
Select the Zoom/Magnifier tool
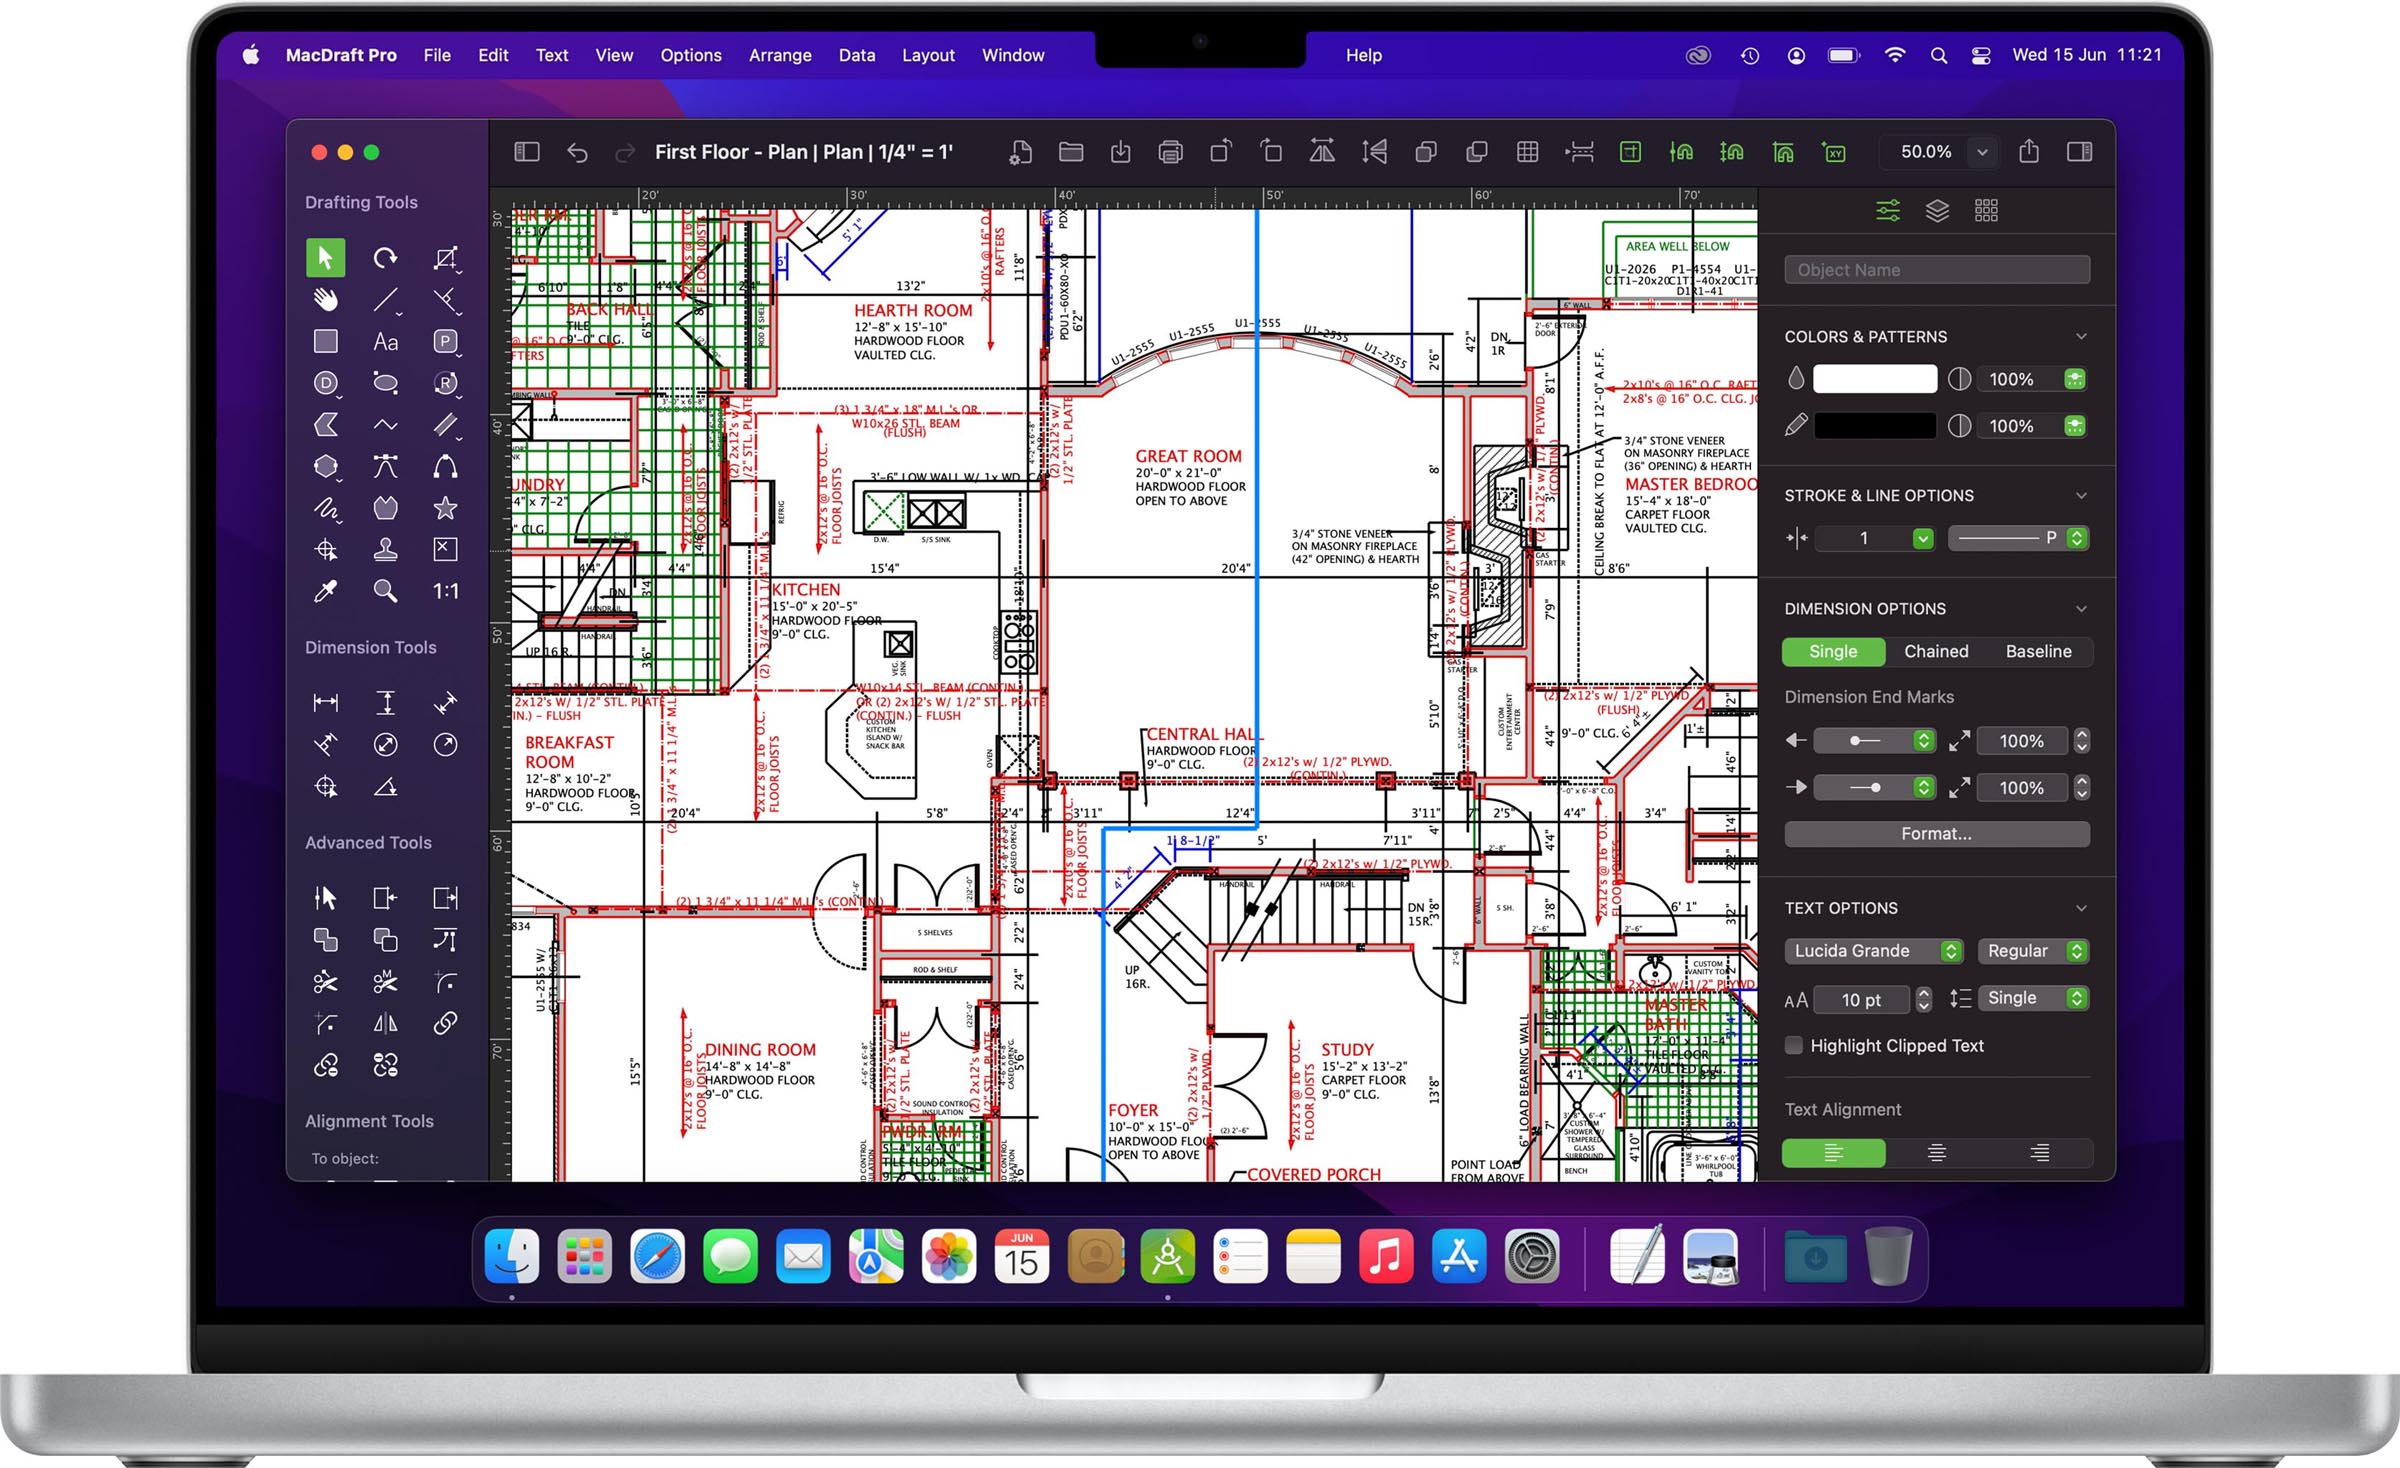[x=384, y=592]
